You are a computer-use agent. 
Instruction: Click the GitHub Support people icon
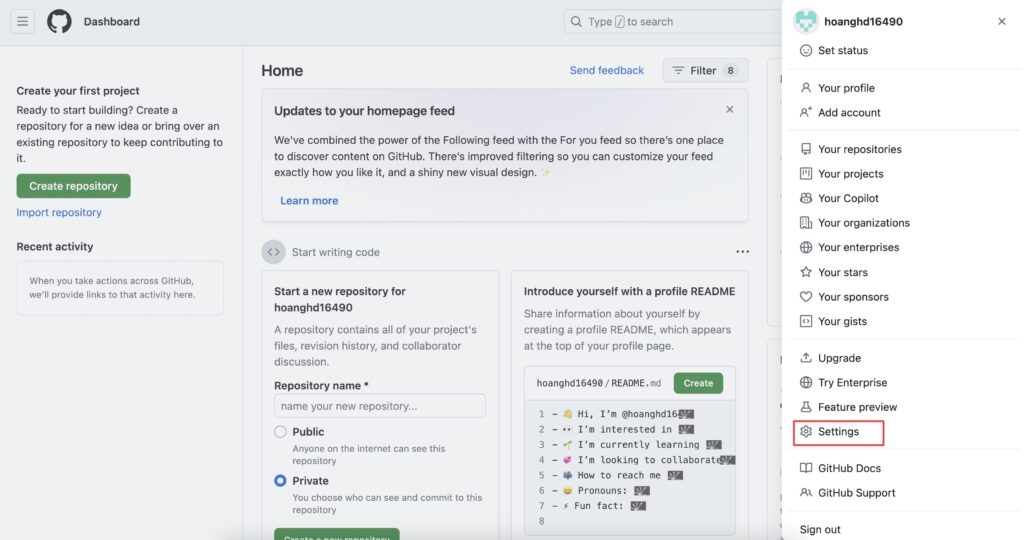point(806,493)
